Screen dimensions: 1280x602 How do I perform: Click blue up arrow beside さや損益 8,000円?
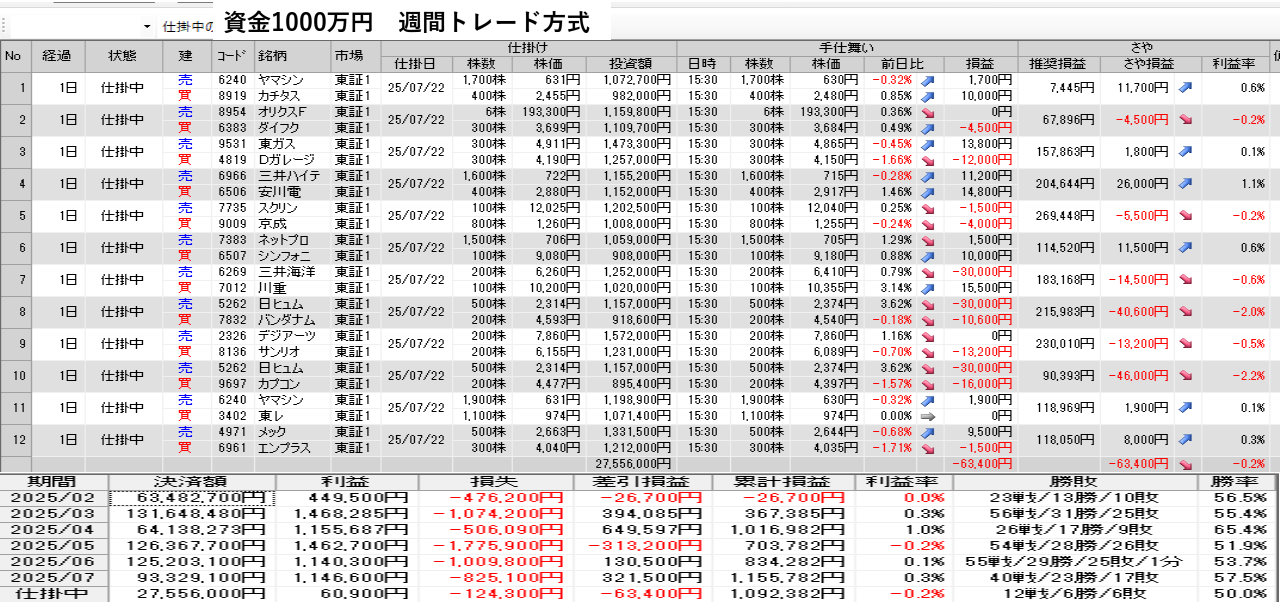coord(1186,440)
